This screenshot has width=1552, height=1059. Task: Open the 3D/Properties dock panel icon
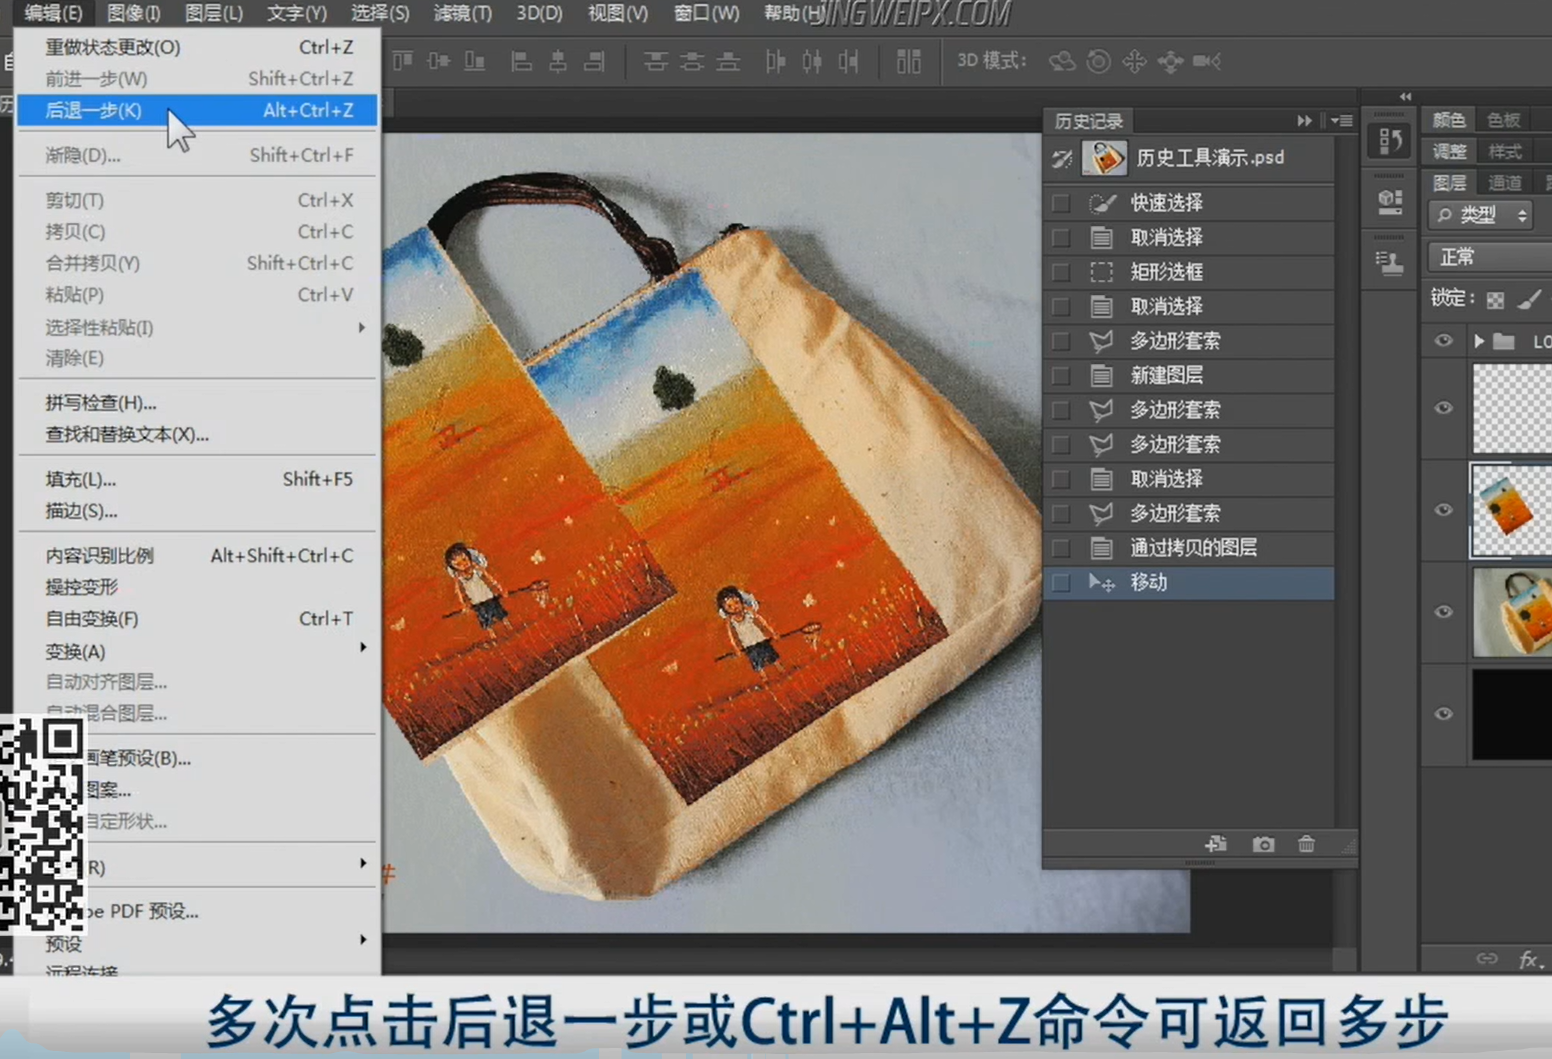click(x=1390, y=202)
